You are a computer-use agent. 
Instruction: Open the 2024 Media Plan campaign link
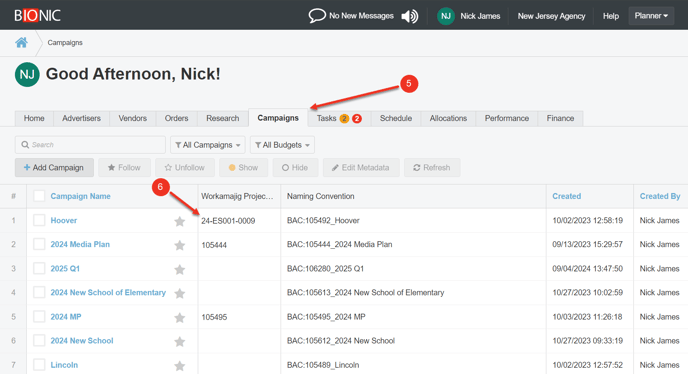pyautogui.click(x=80, y=244)
